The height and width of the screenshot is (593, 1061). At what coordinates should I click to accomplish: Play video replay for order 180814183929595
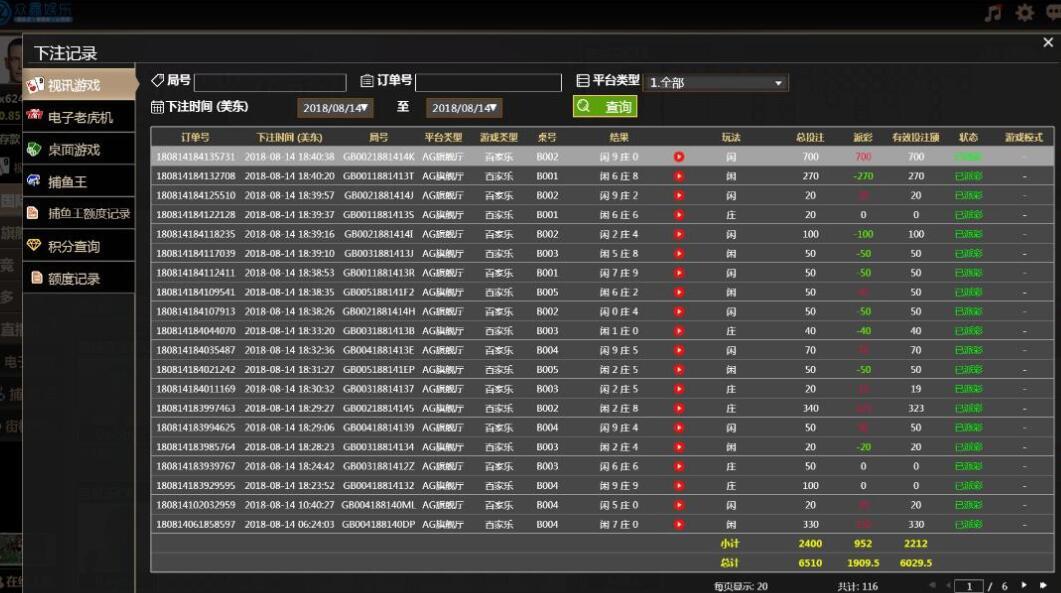click(679, 486)
